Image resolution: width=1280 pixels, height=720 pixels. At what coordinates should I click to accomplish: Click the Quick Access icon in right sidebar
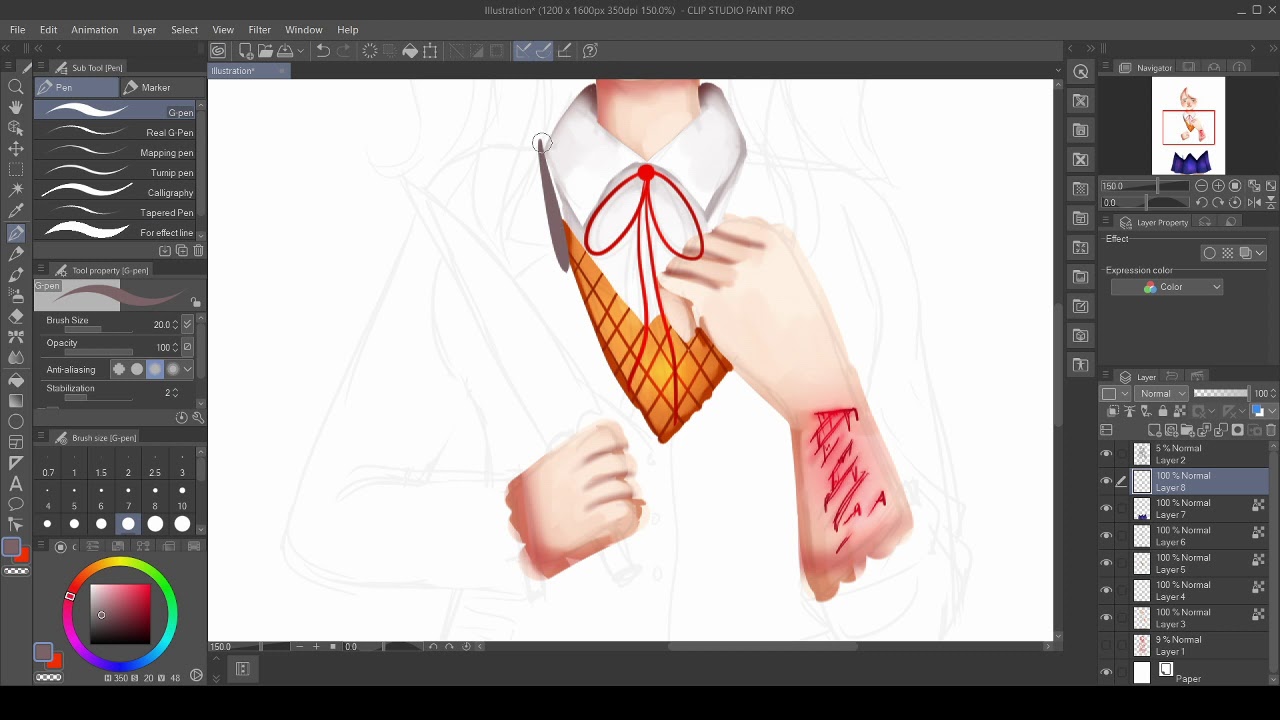pos(1081,71)
